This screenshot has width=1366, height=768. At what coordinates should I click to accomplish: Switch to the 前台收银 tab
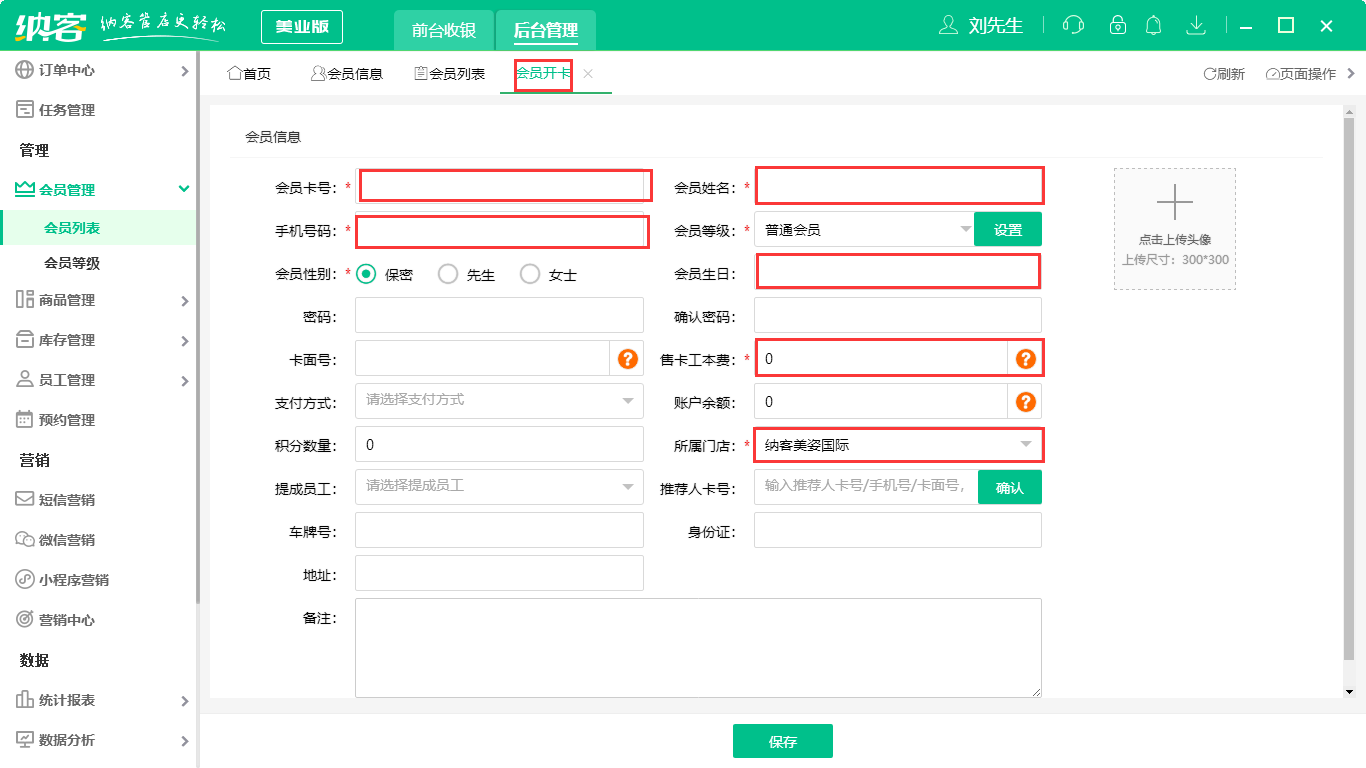(x=444, y=30)
